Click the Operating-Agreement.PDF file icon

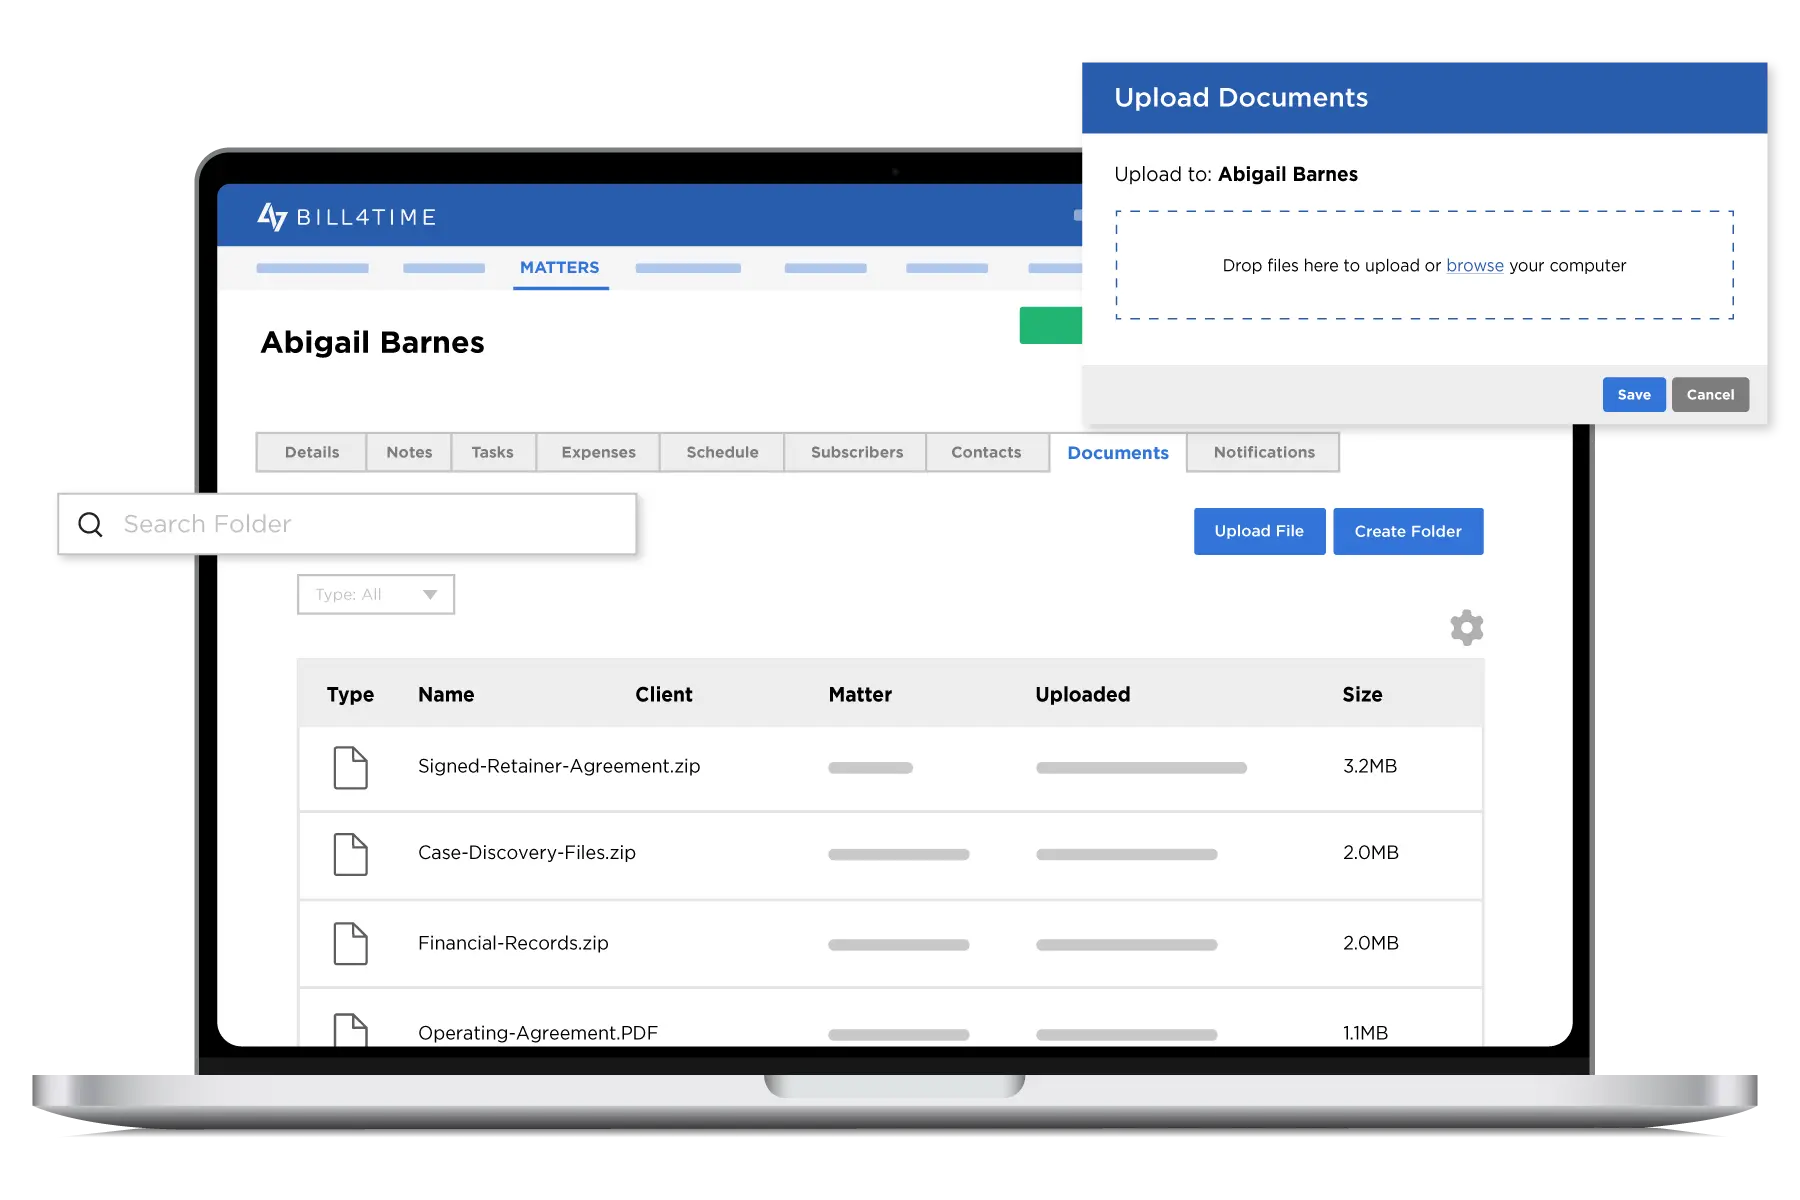(x=350, y=1030)
